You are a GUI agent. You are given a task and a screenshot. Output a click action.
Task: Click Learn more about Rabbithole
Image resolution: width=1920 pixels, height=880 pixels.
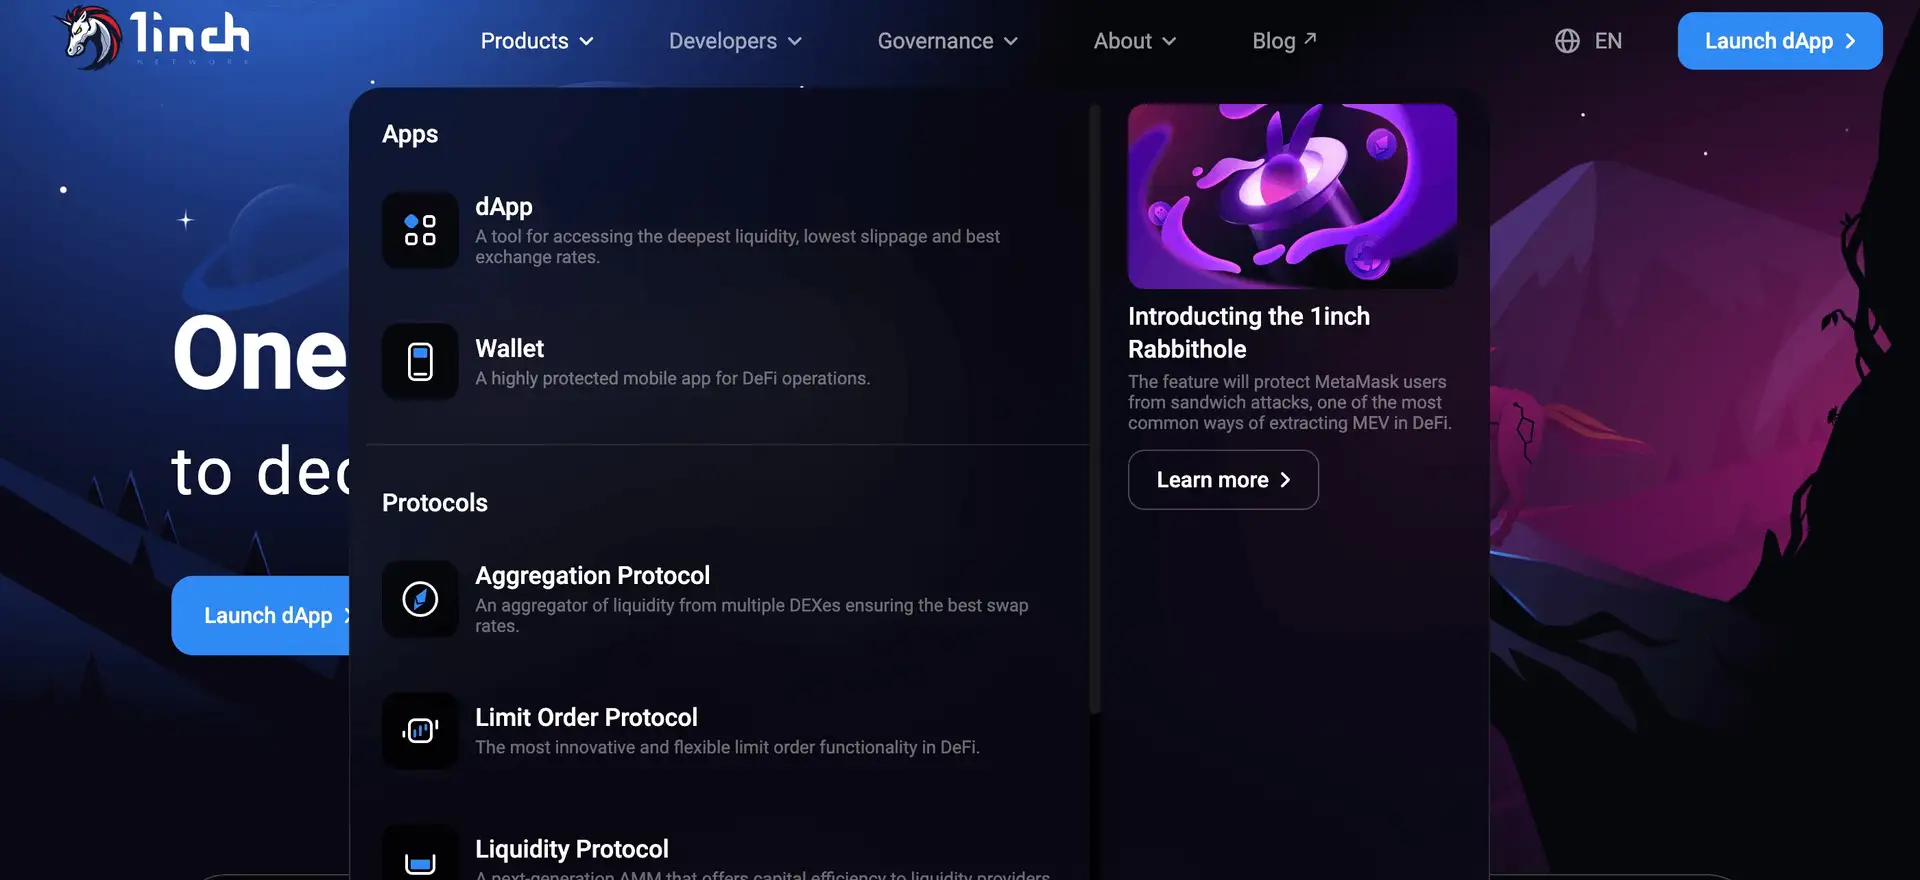coord(1222,480)
